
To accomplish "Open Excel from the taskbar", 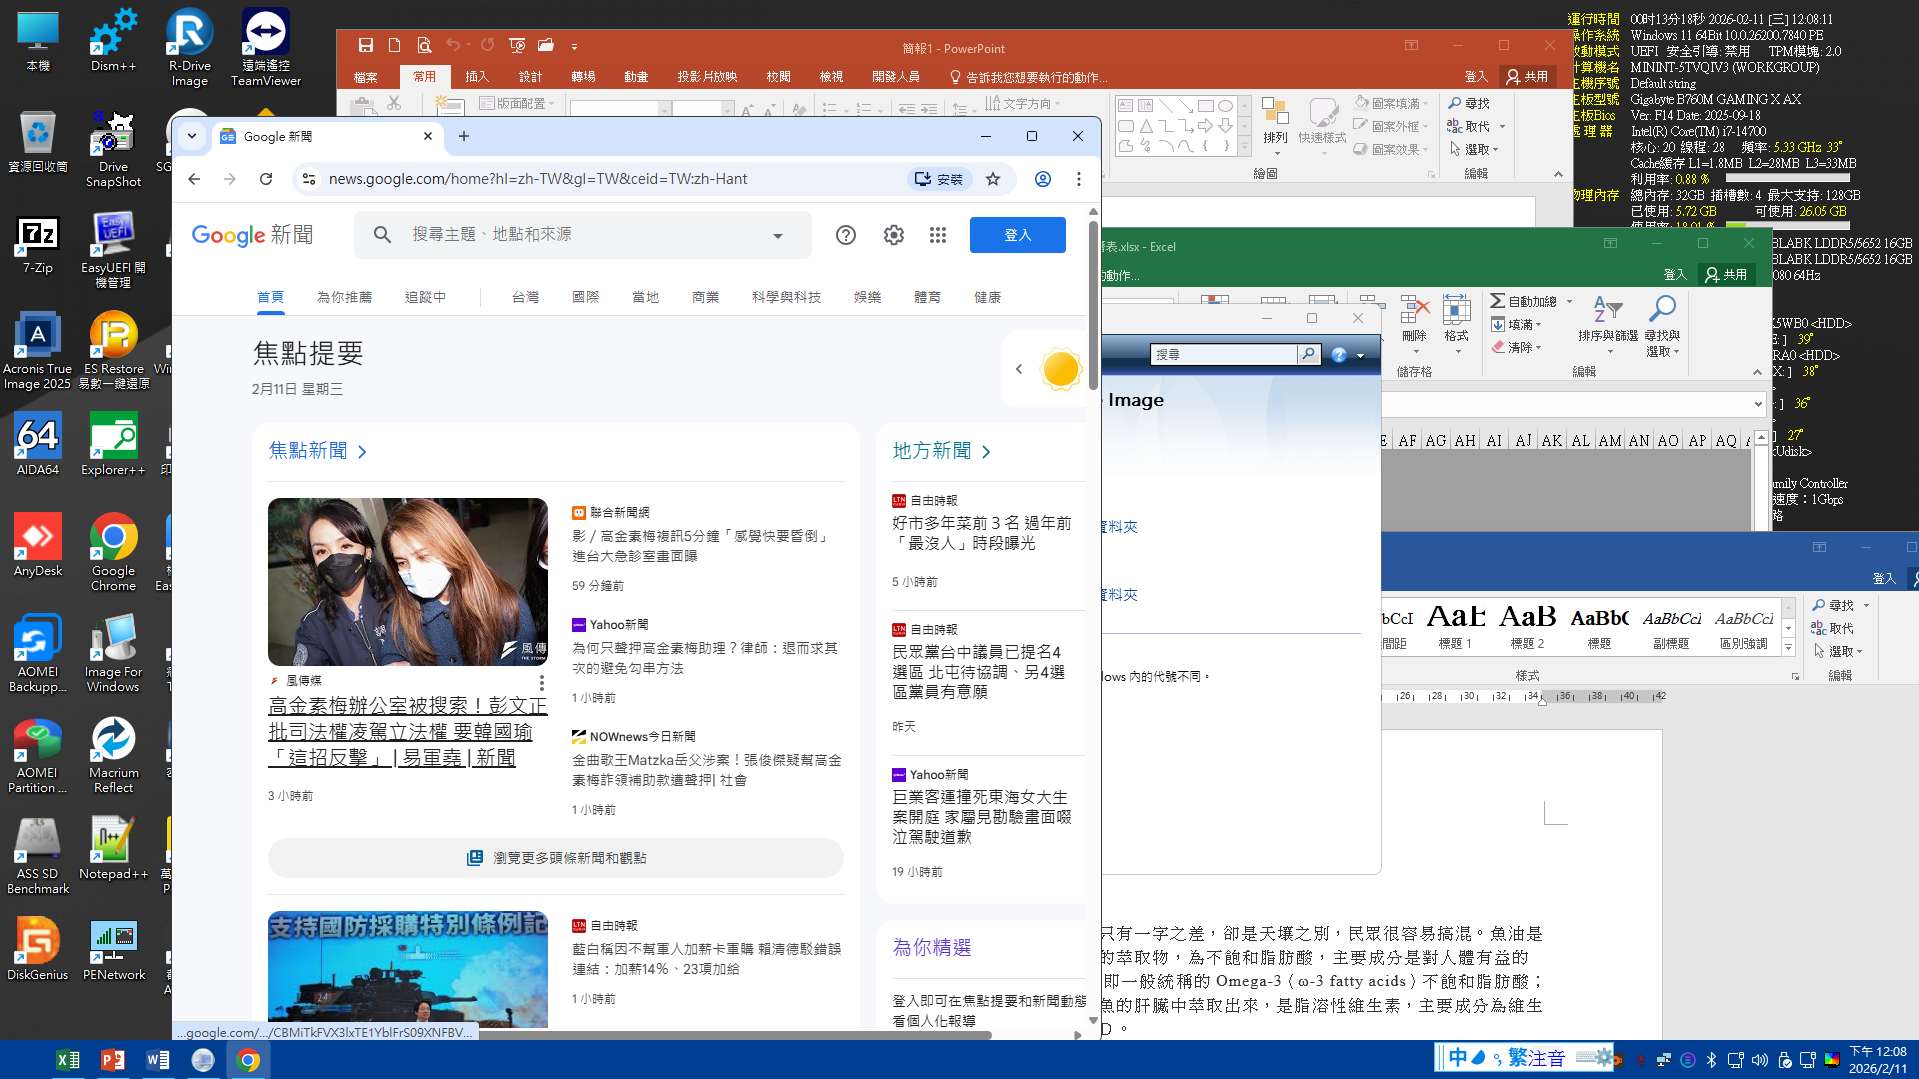I will pyautogui.click(x=68, y=1060).
